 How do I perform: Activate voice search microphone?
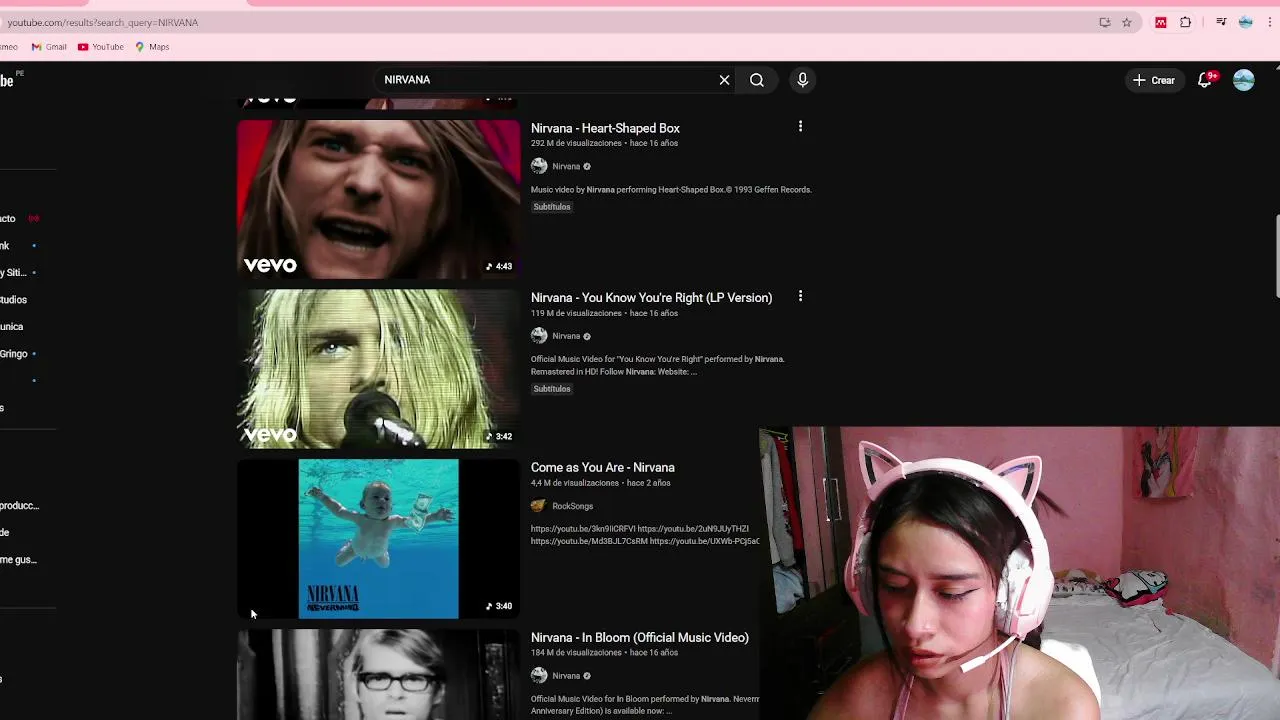pos(802,80)
